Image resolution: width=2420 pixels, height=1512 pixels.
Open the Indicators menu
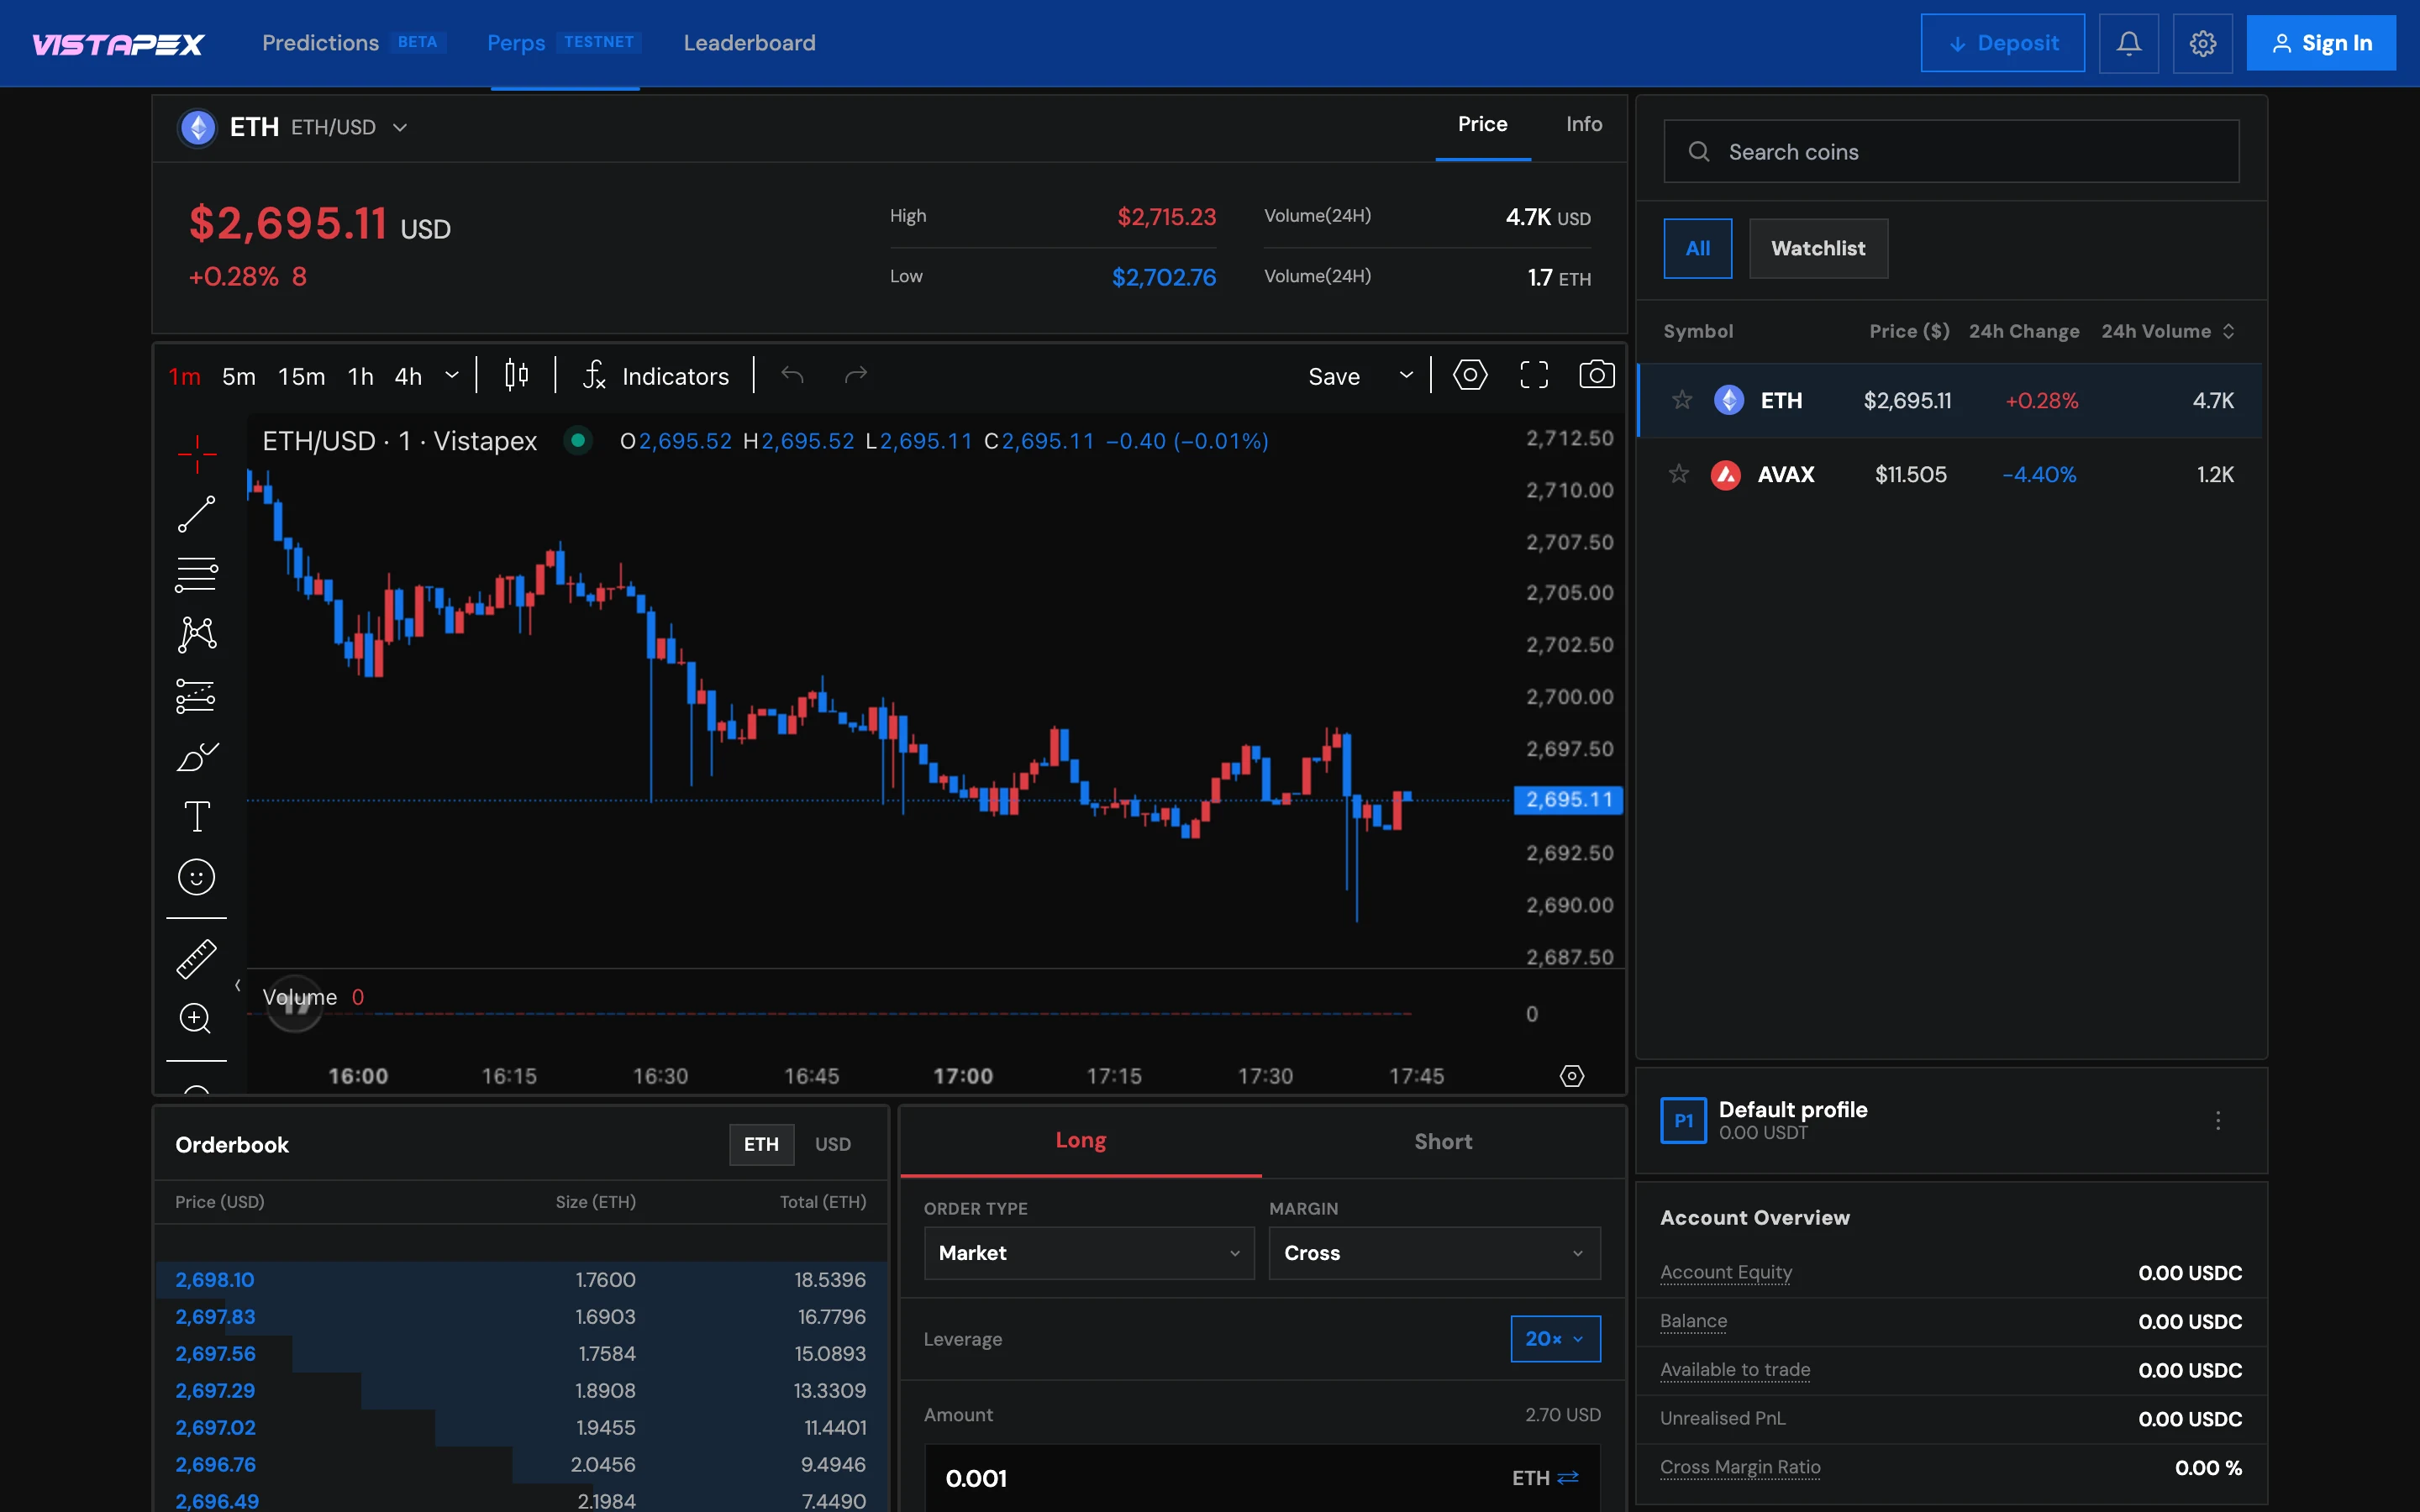click(656, 376)
